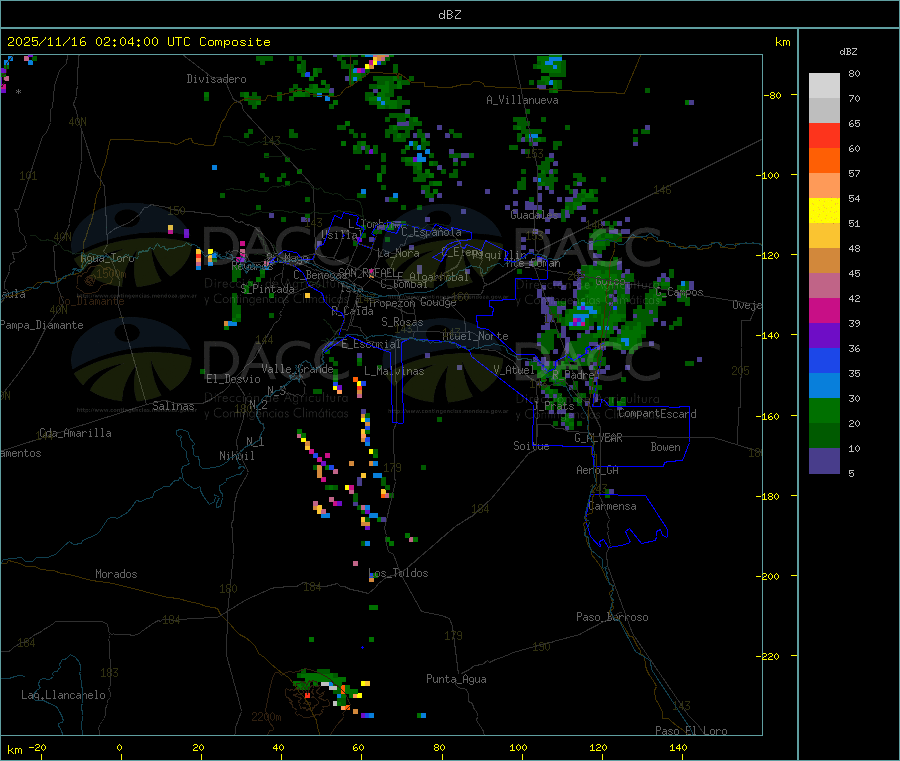This screenshot has width=900, height=761.
Task: Click the CompantEscard map label
Action: coord(657,414)
